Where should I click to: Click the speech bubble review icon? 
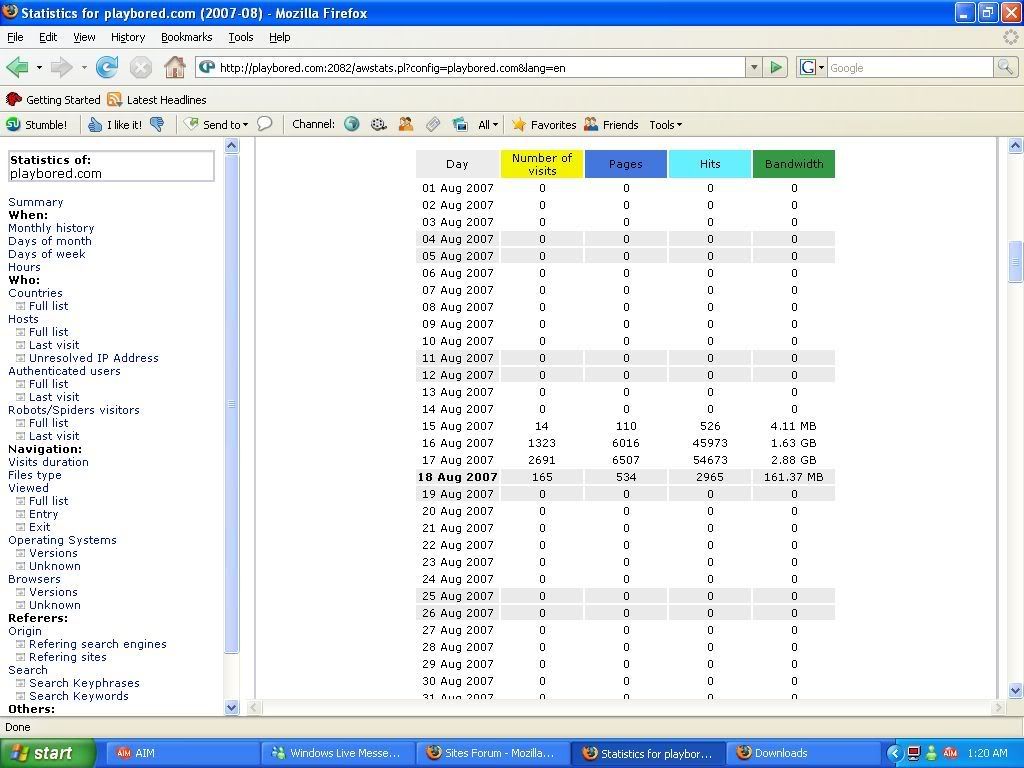(x=265, y=125)
